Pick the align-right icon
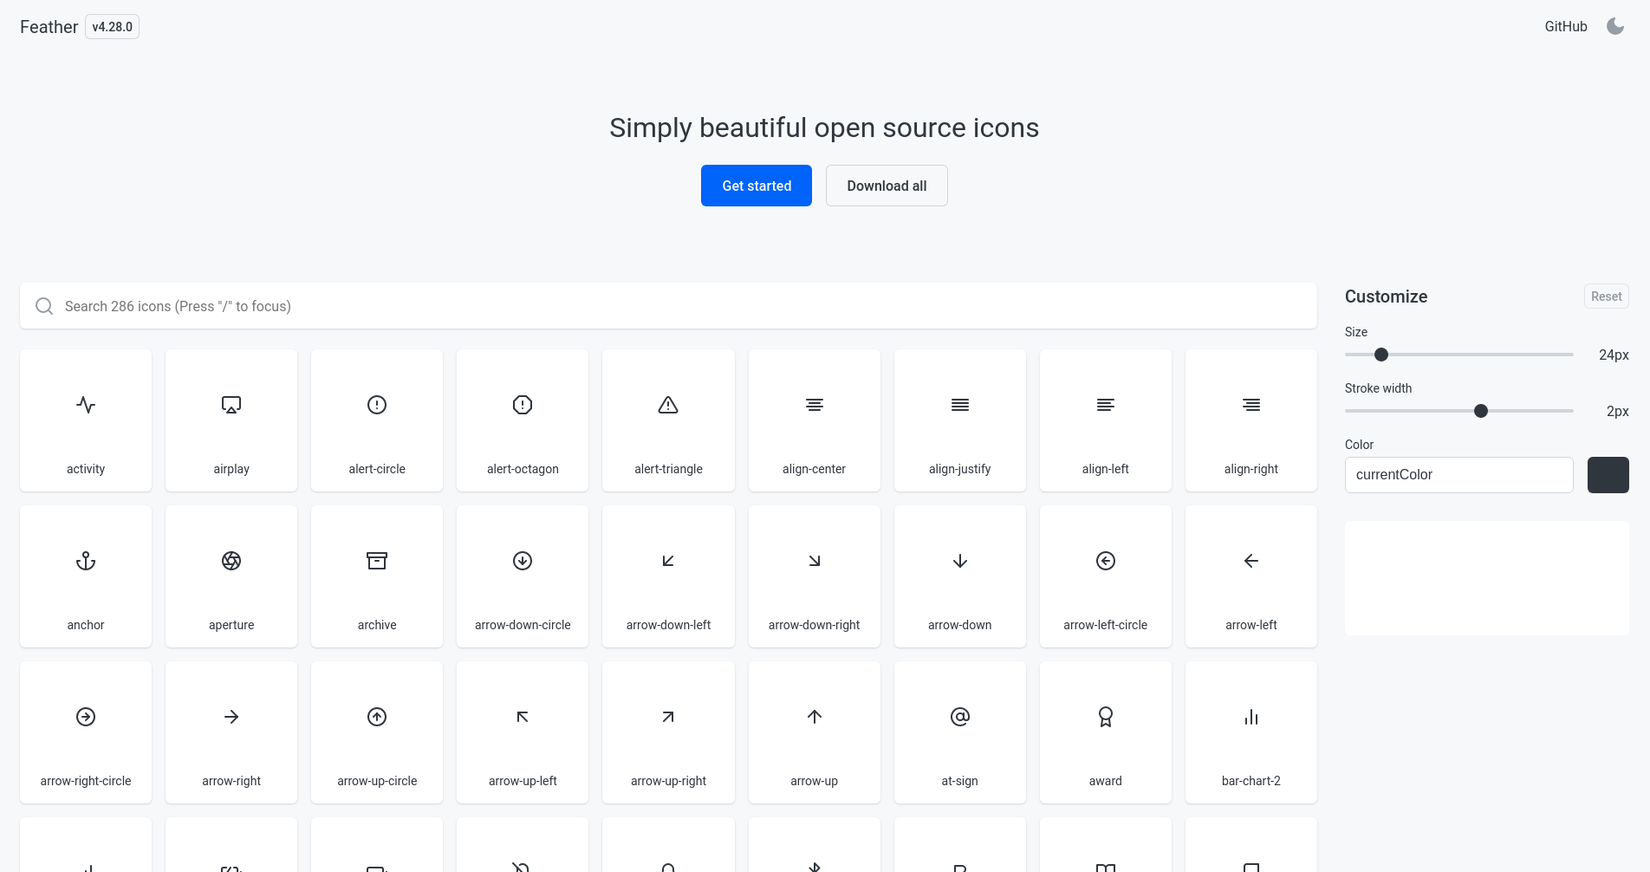 (x=1251, y=420)
